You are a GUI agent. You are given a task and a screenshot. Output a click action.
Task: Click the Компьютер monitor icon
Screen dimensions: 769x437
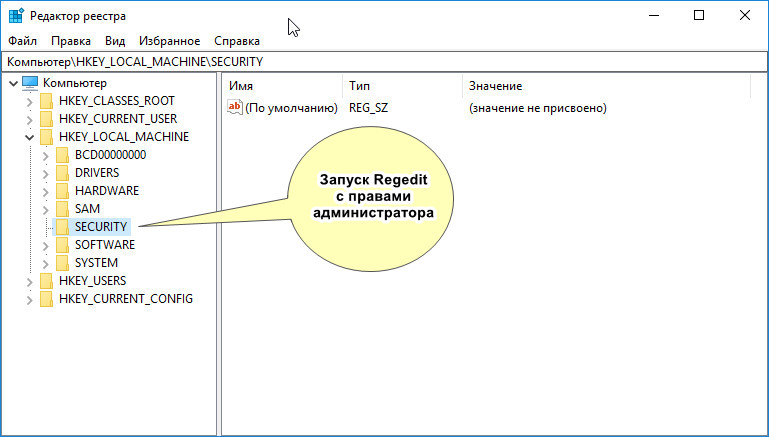coord(30,83)
